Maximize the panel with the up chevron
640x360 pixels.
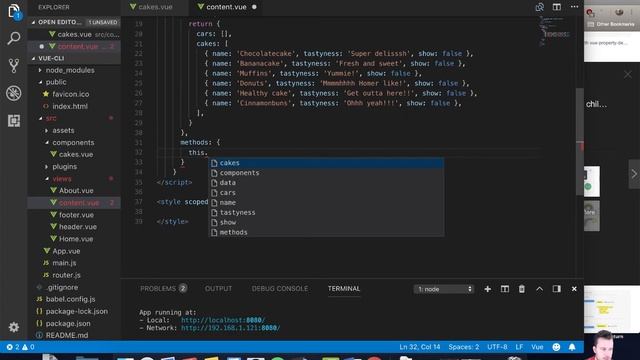tap(539, 289)
